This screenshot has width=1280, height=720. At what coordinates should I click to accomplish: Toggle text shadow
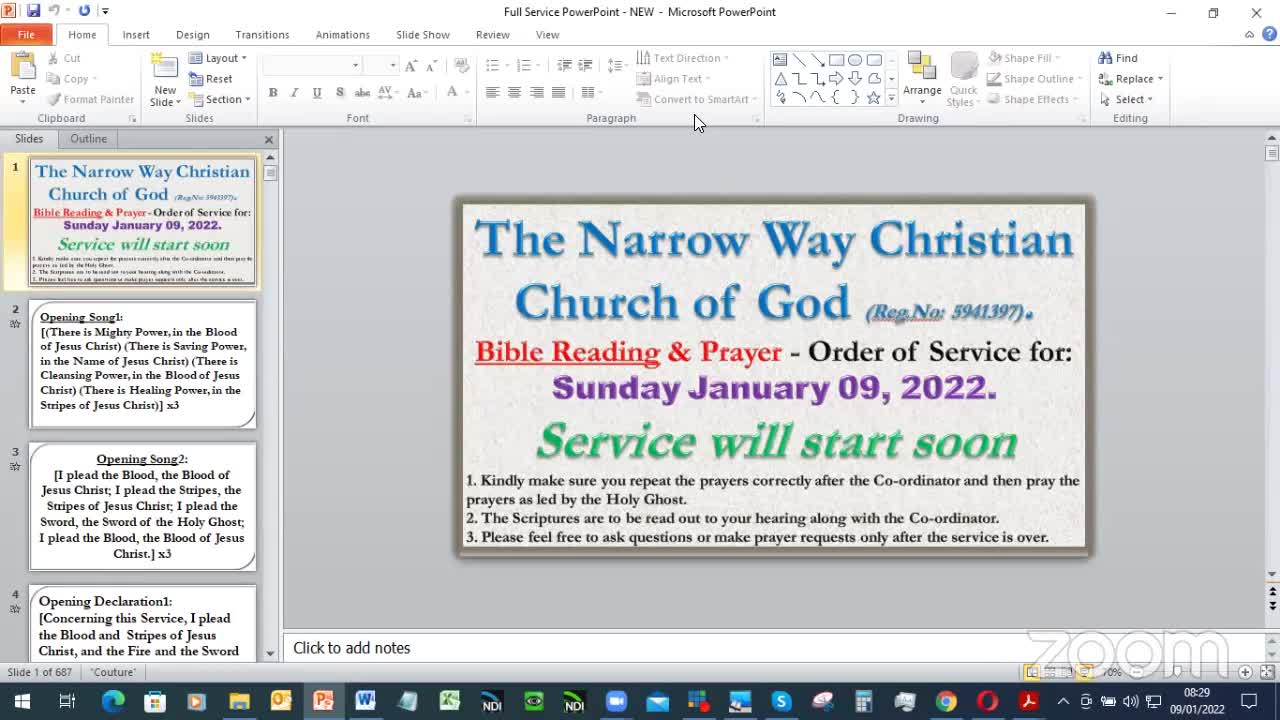tap(340, 92)
